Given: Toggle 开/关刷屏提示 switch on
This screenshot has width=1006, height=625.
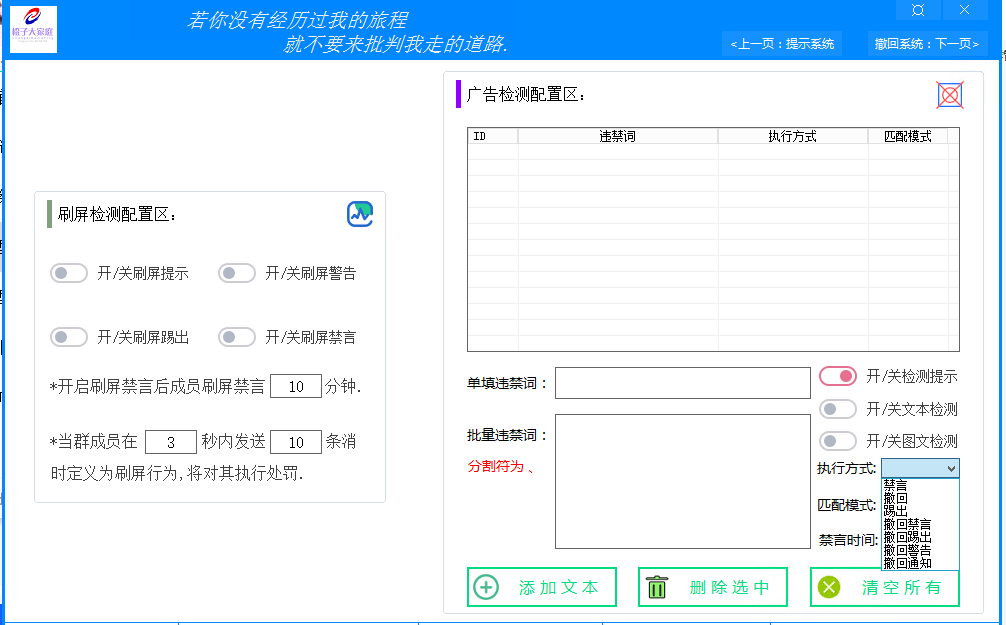Looking at the screenshot, I should 69,273.
